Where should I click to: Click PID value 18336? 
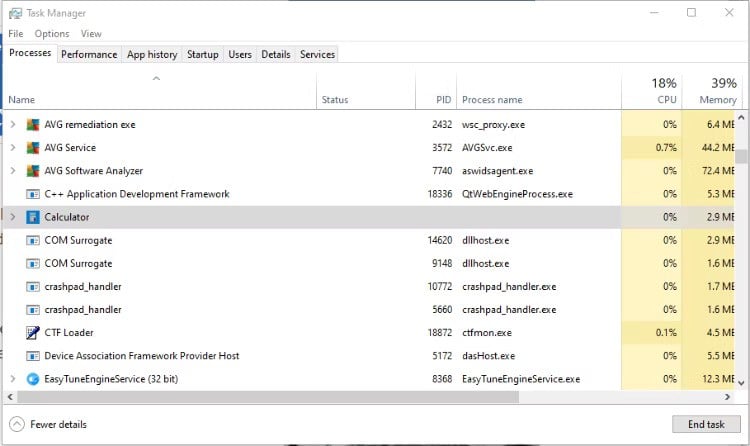coord(440,194)
